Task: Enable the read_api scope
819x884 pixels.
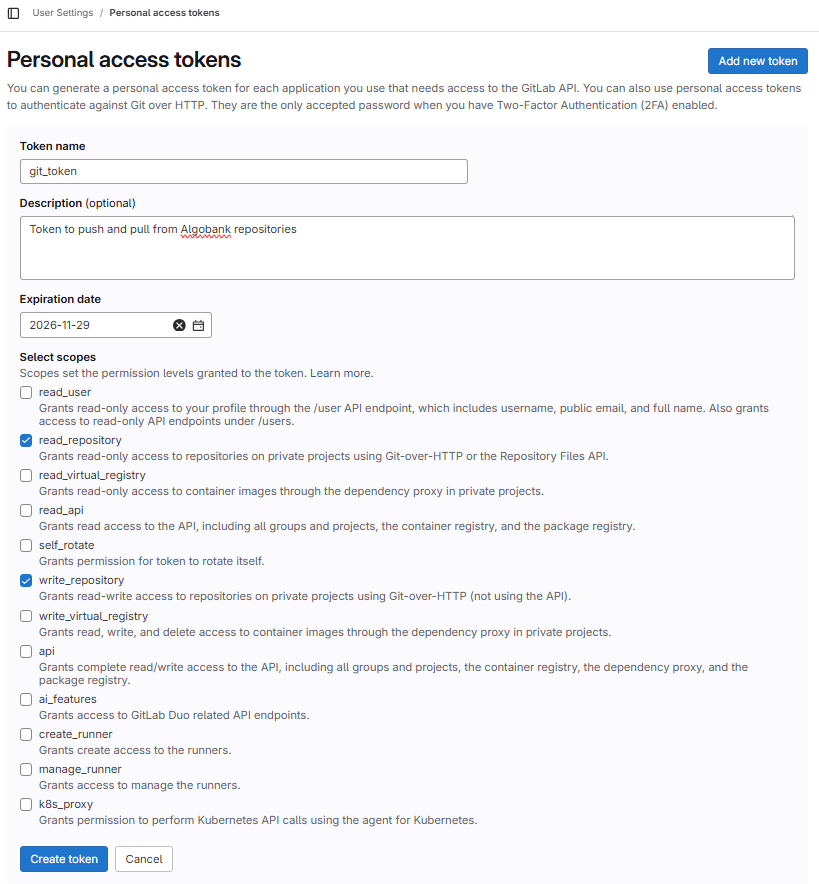Action: [x=25, y=510]
